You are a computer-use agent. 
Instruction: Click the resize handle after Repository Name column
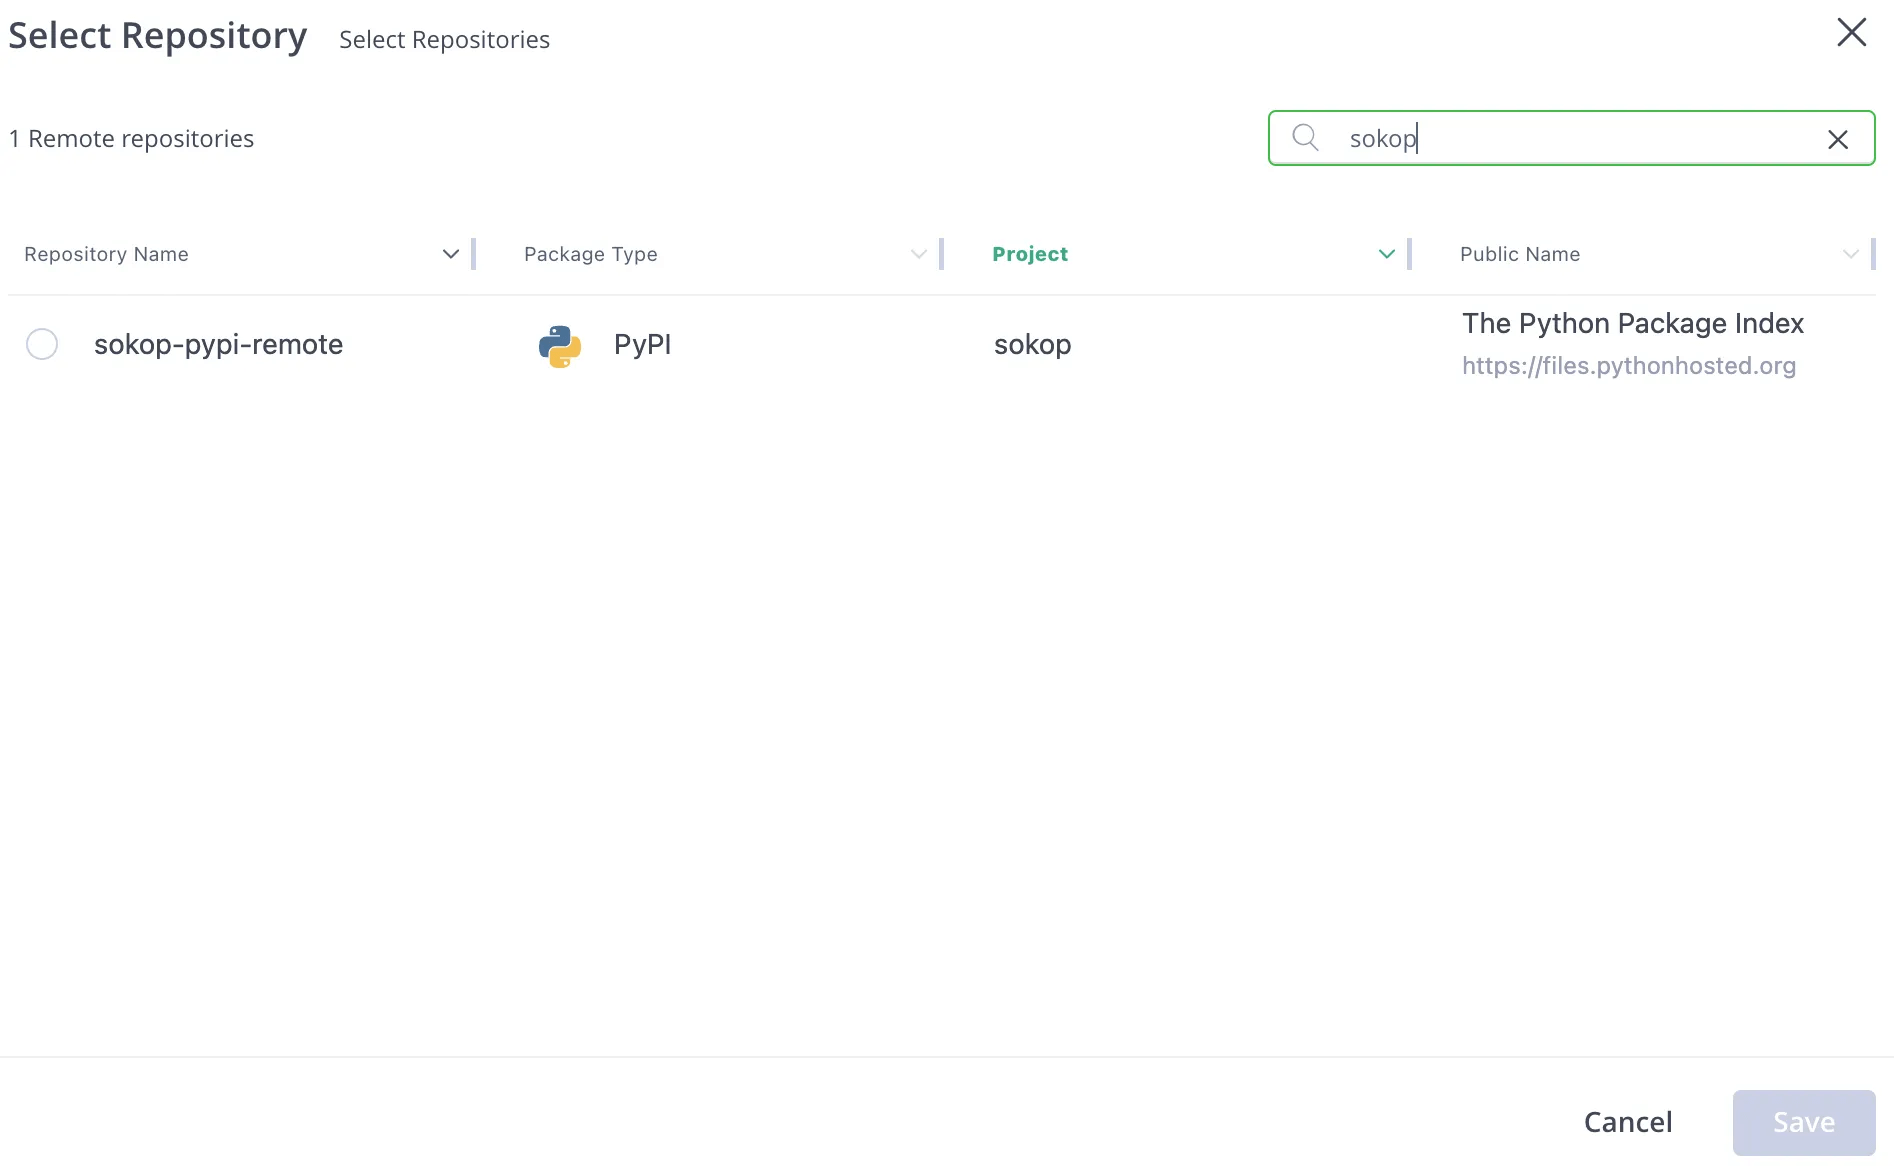tap(473, 254)
